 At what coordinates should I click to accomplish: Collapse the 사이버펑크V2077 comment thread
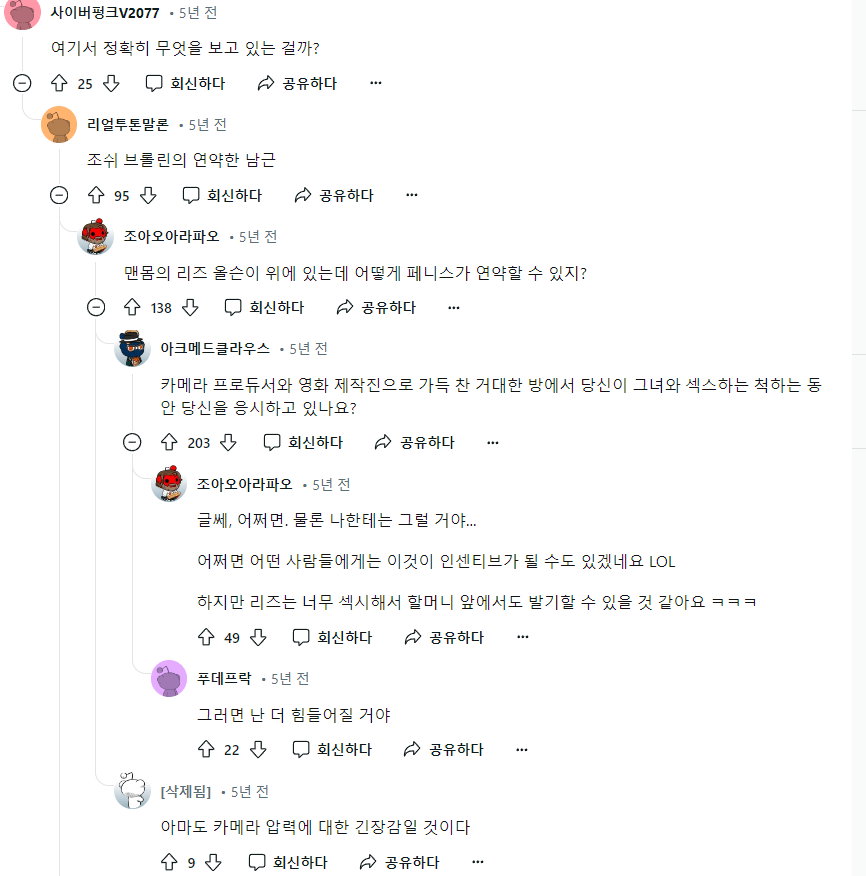22,84
